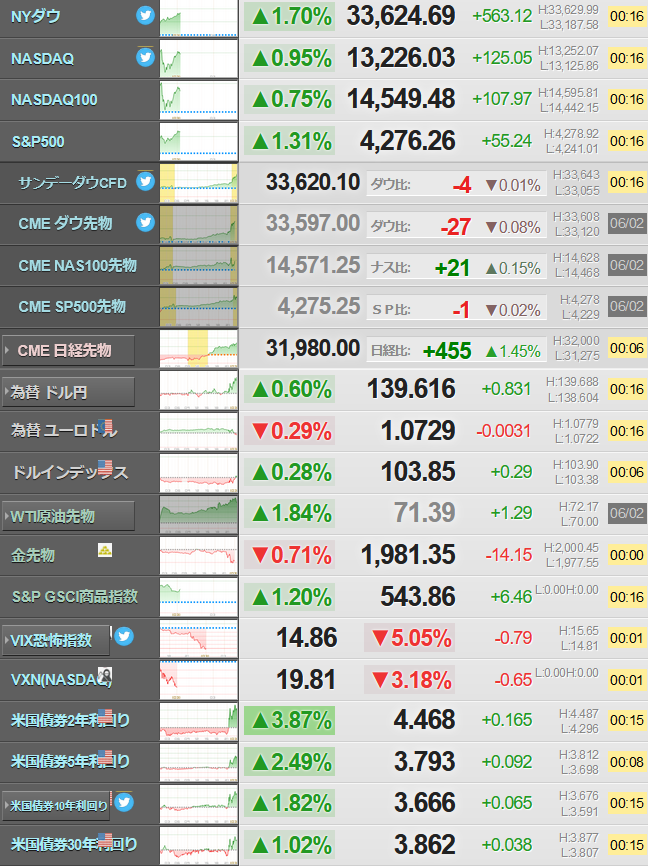Click the Twitter icon beside NYダウ

click(x=145, y=15)
